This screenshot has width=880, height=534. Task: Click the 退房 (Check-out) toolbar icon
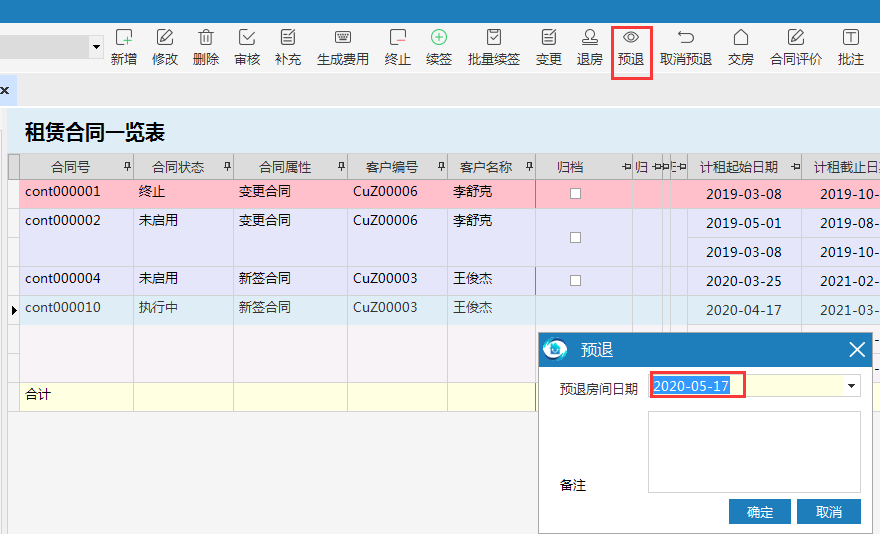click(589, 38)
